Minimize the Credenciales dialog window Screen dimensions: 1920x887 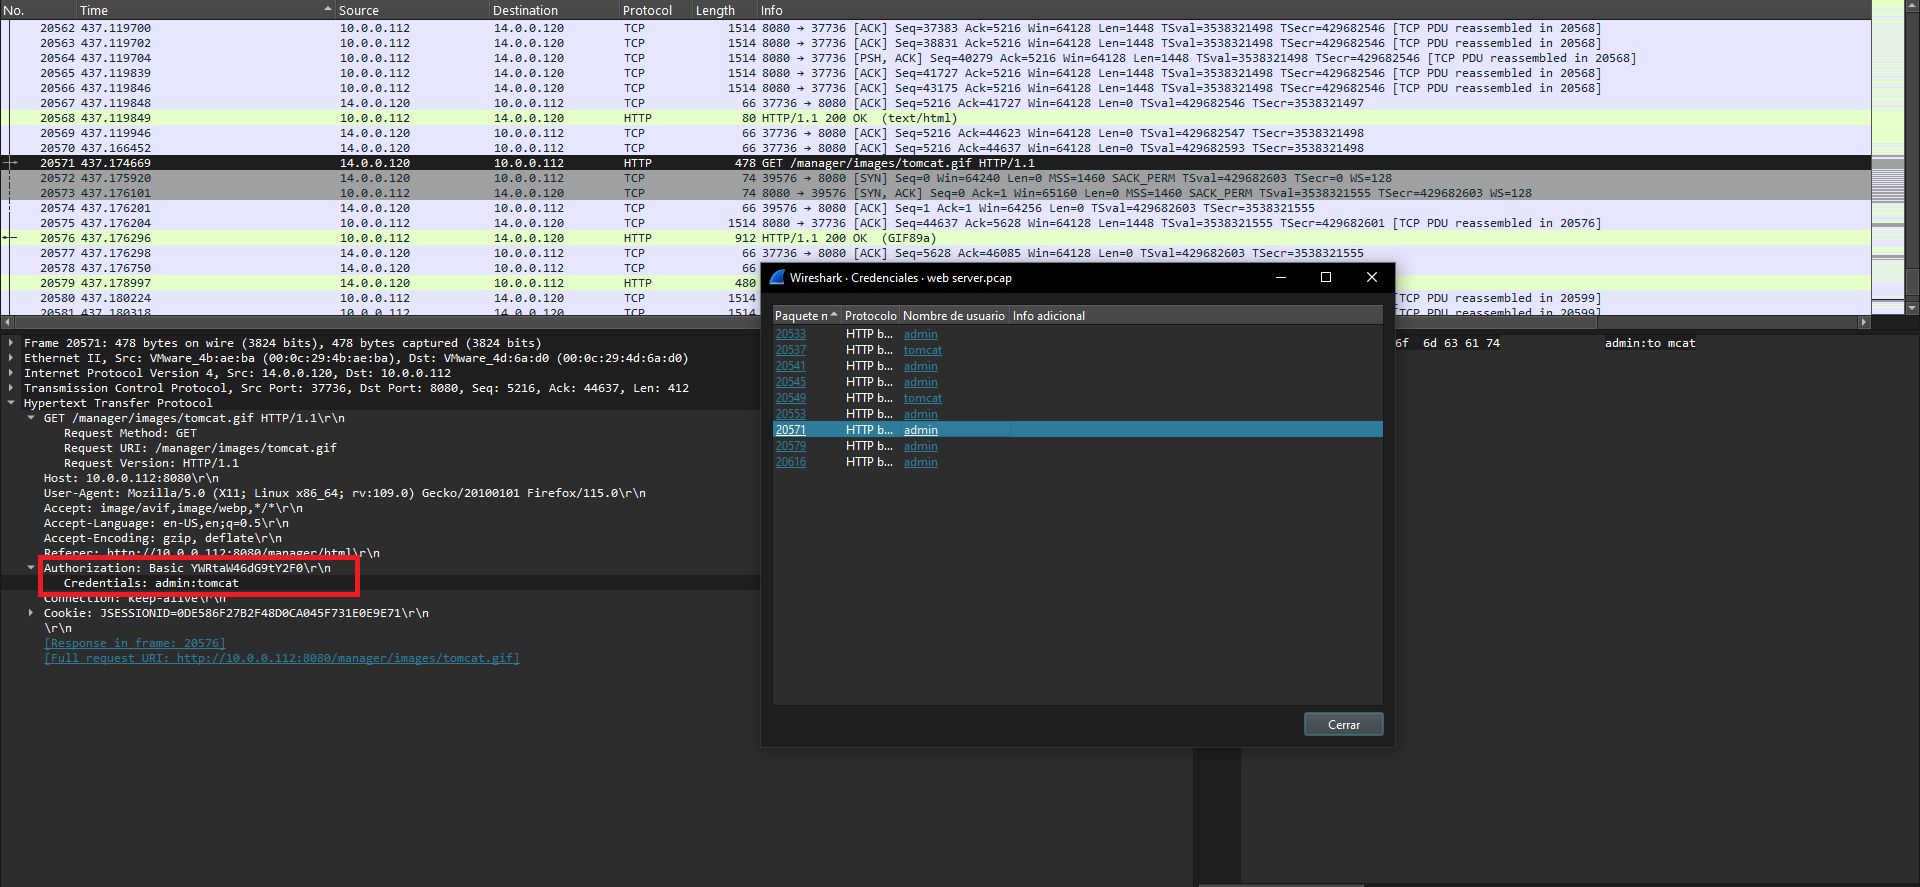click(1280, 278)
